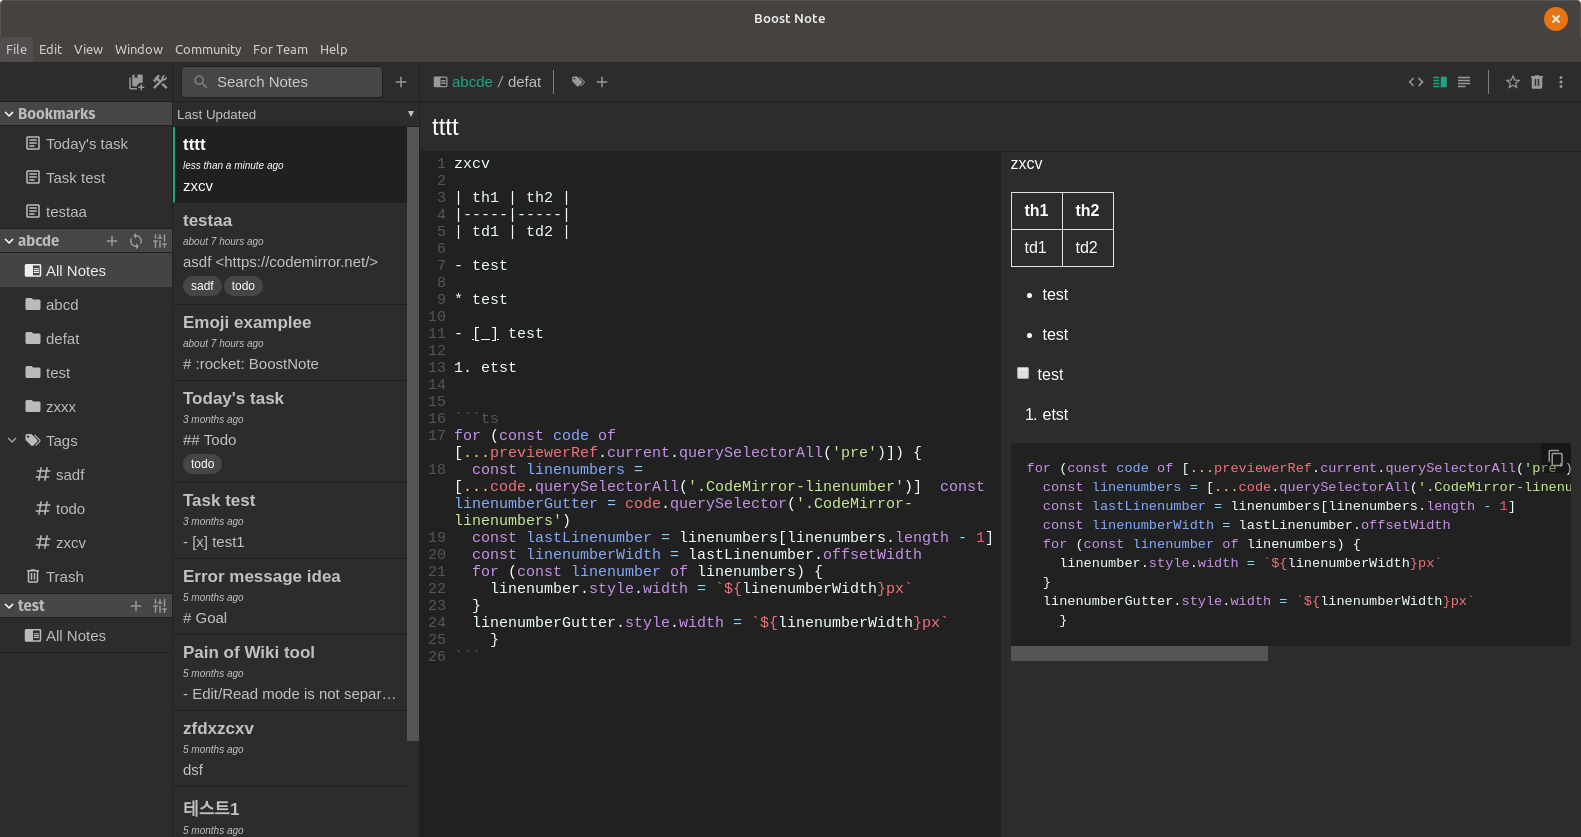
Task: Open the Edit menu
Action: [50, 49]
